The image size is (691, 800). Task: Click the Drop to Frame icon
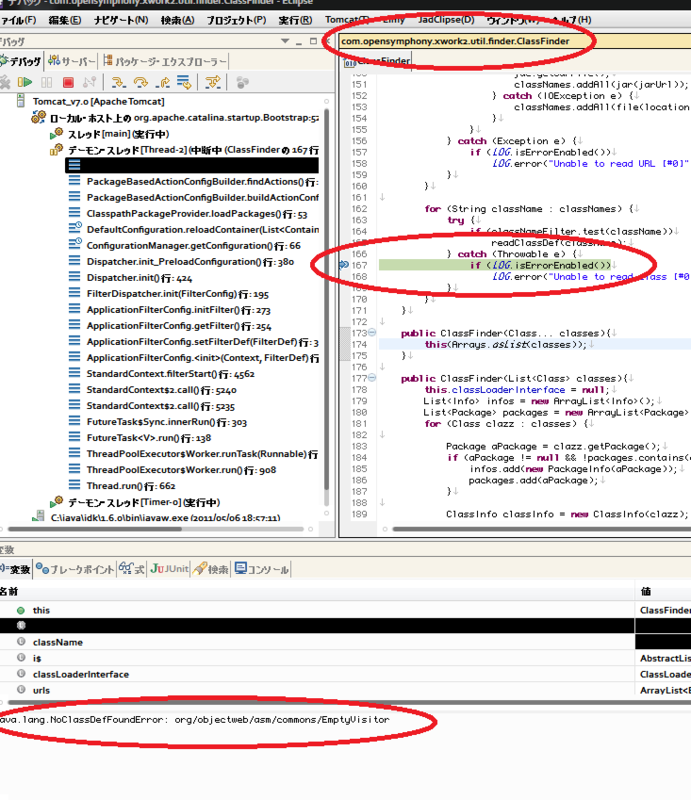tap(184, 82)
